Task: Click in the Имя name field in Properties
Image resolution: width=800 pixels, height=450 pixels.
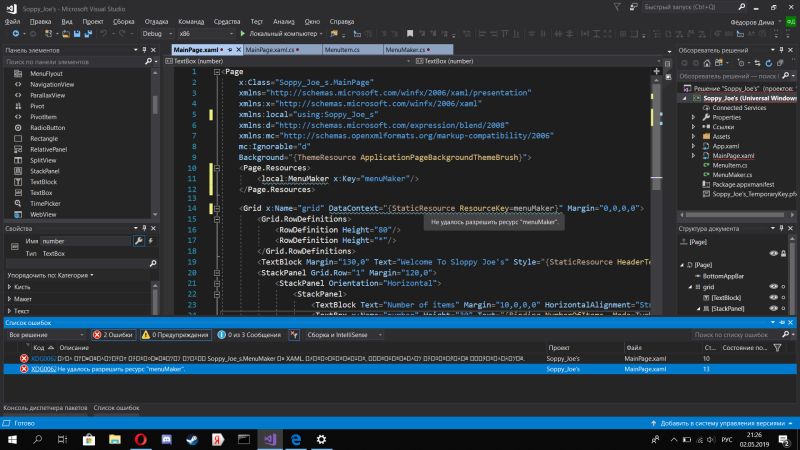Action: [85, 241]
